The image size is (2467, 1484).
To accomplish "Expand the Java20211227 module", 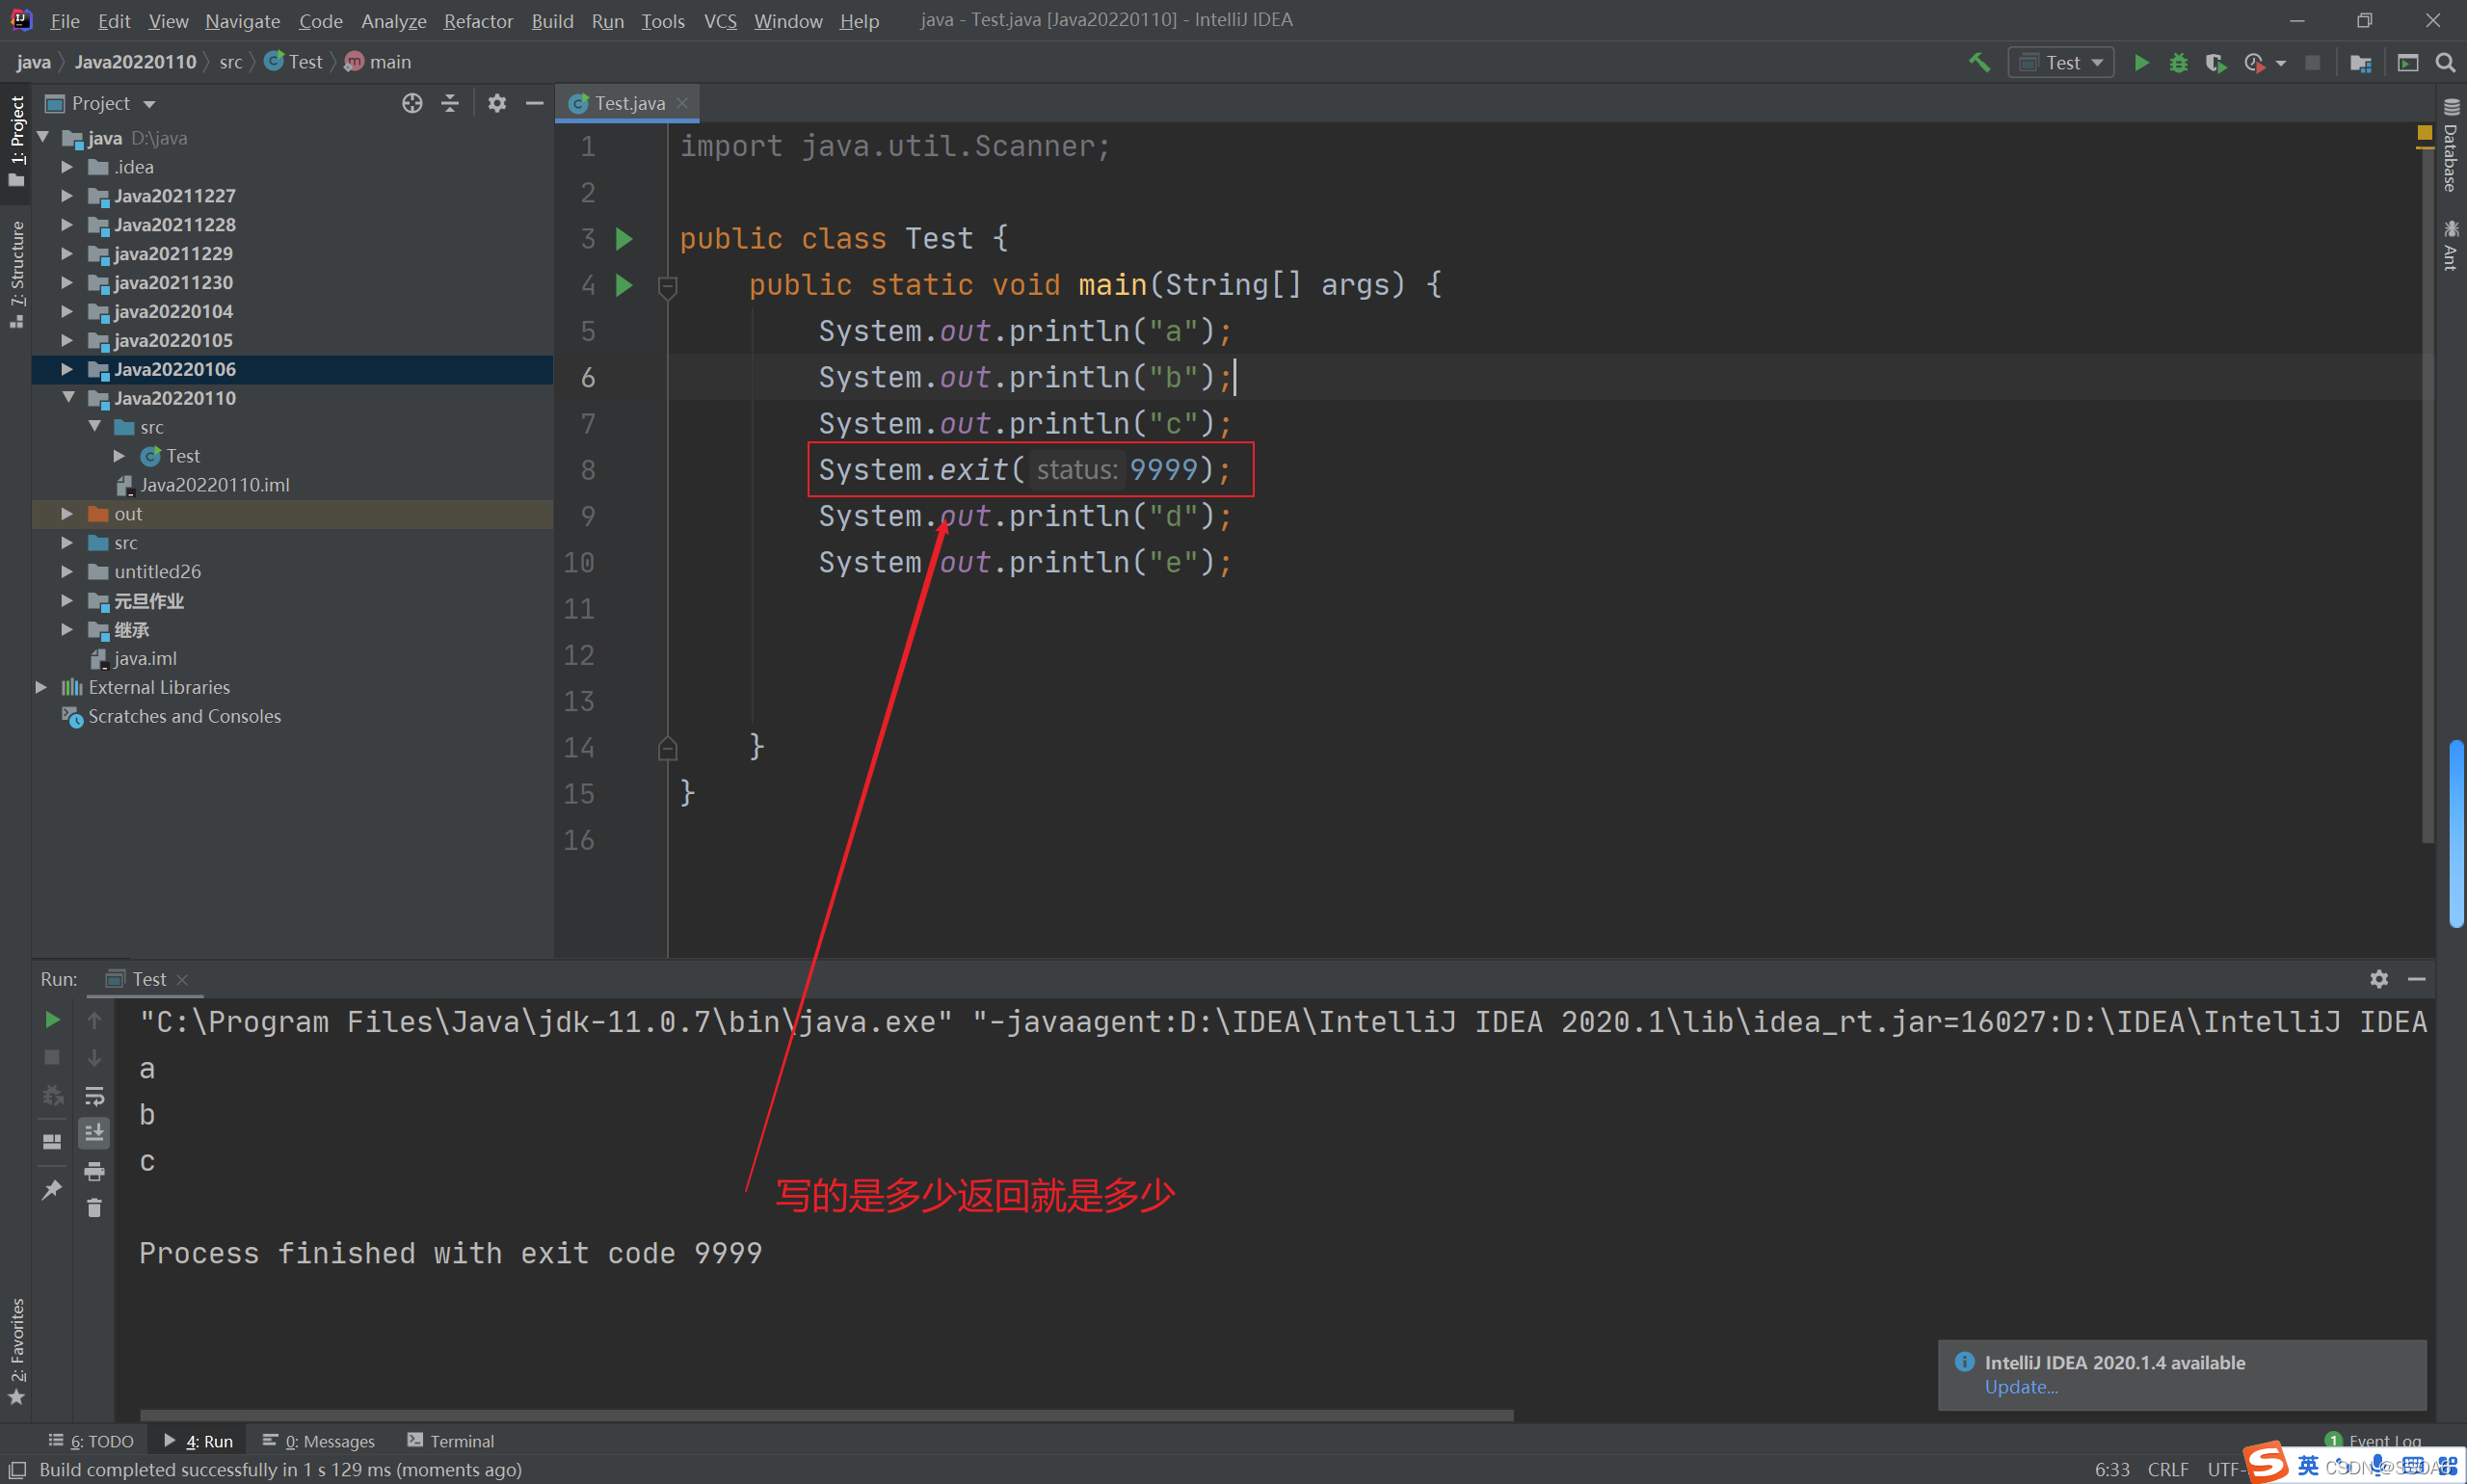I will click(x=67, y=196).
